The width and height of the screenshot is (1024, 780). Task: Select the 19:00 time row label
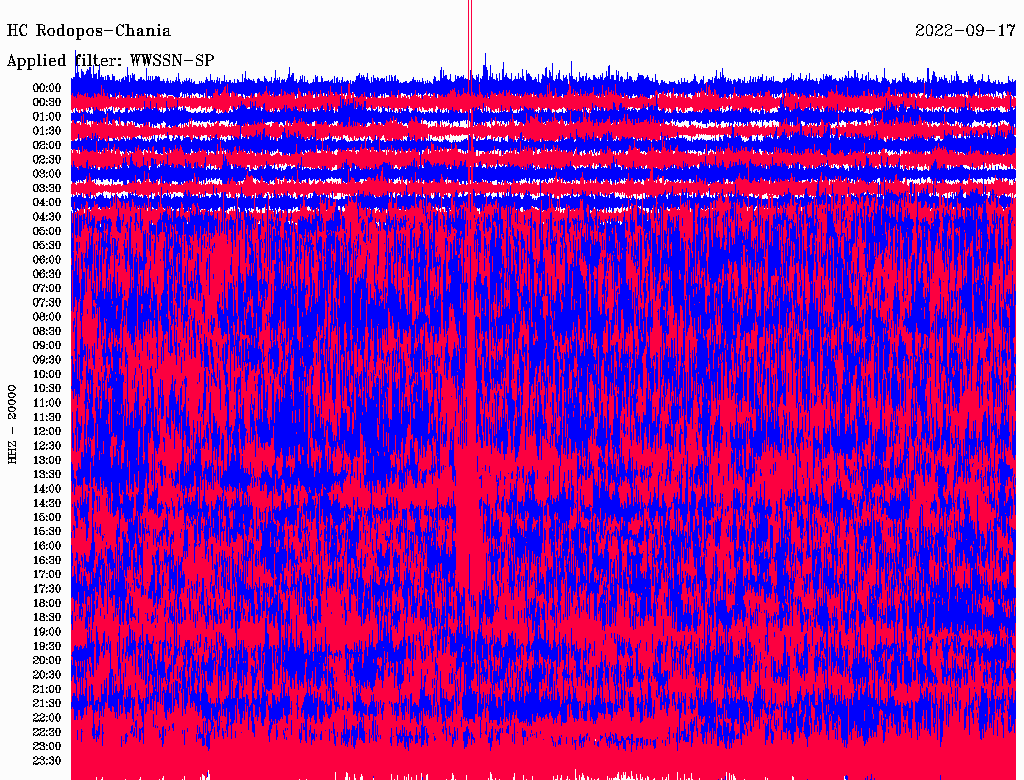pos(47,632)
